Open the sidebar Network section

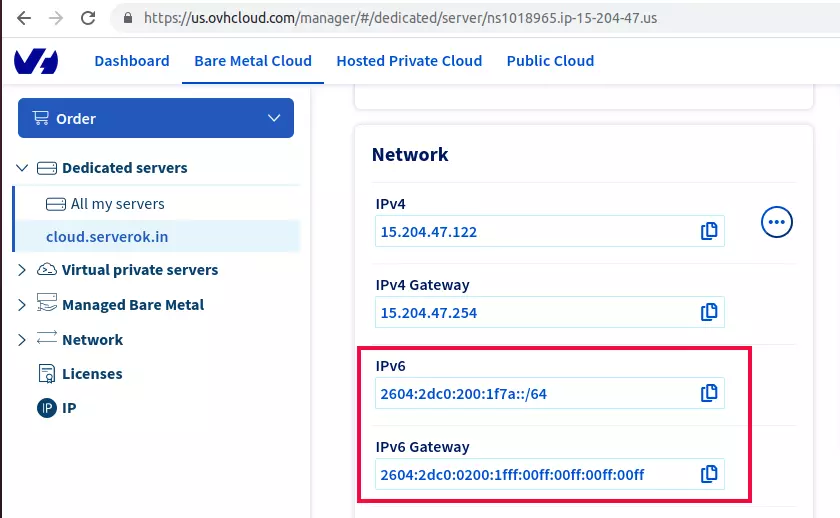pos(92,340)
